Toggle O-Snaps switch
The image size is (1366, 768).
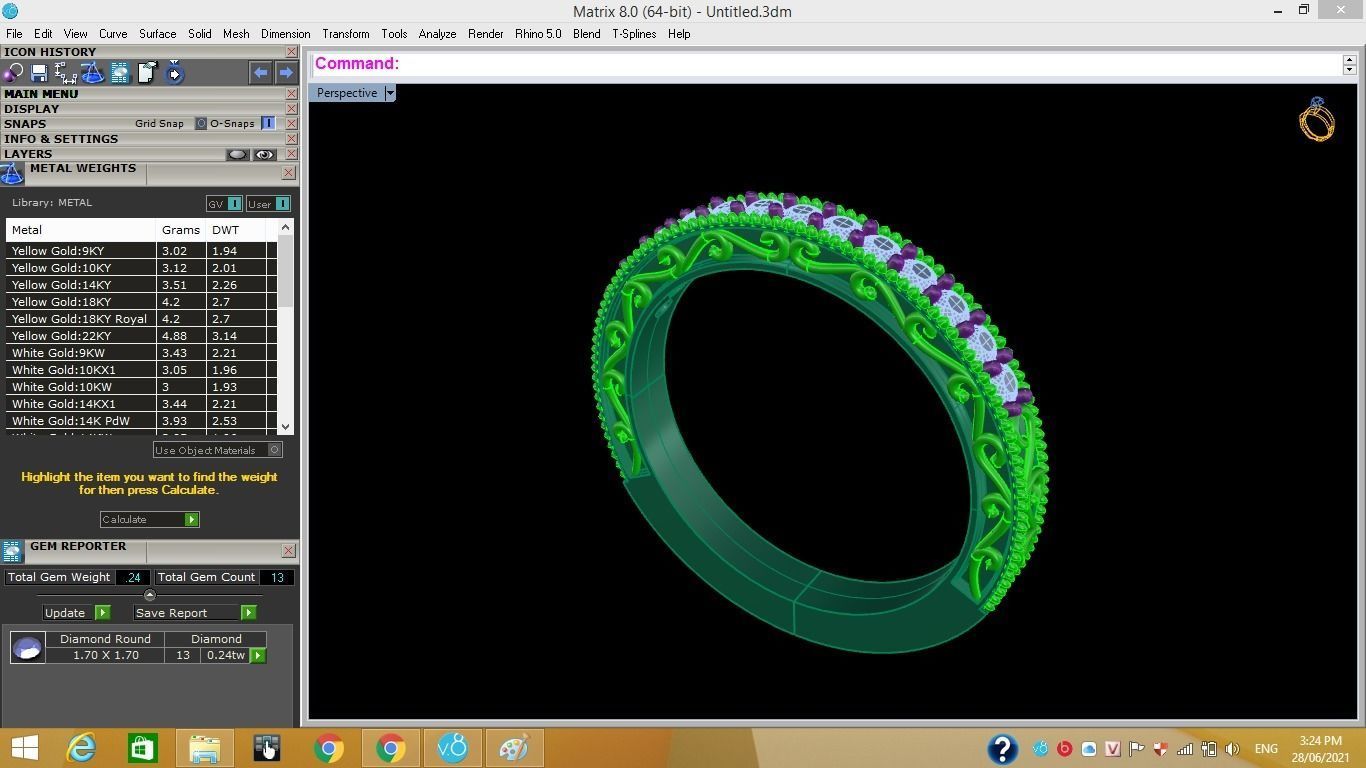click(268, 124)
